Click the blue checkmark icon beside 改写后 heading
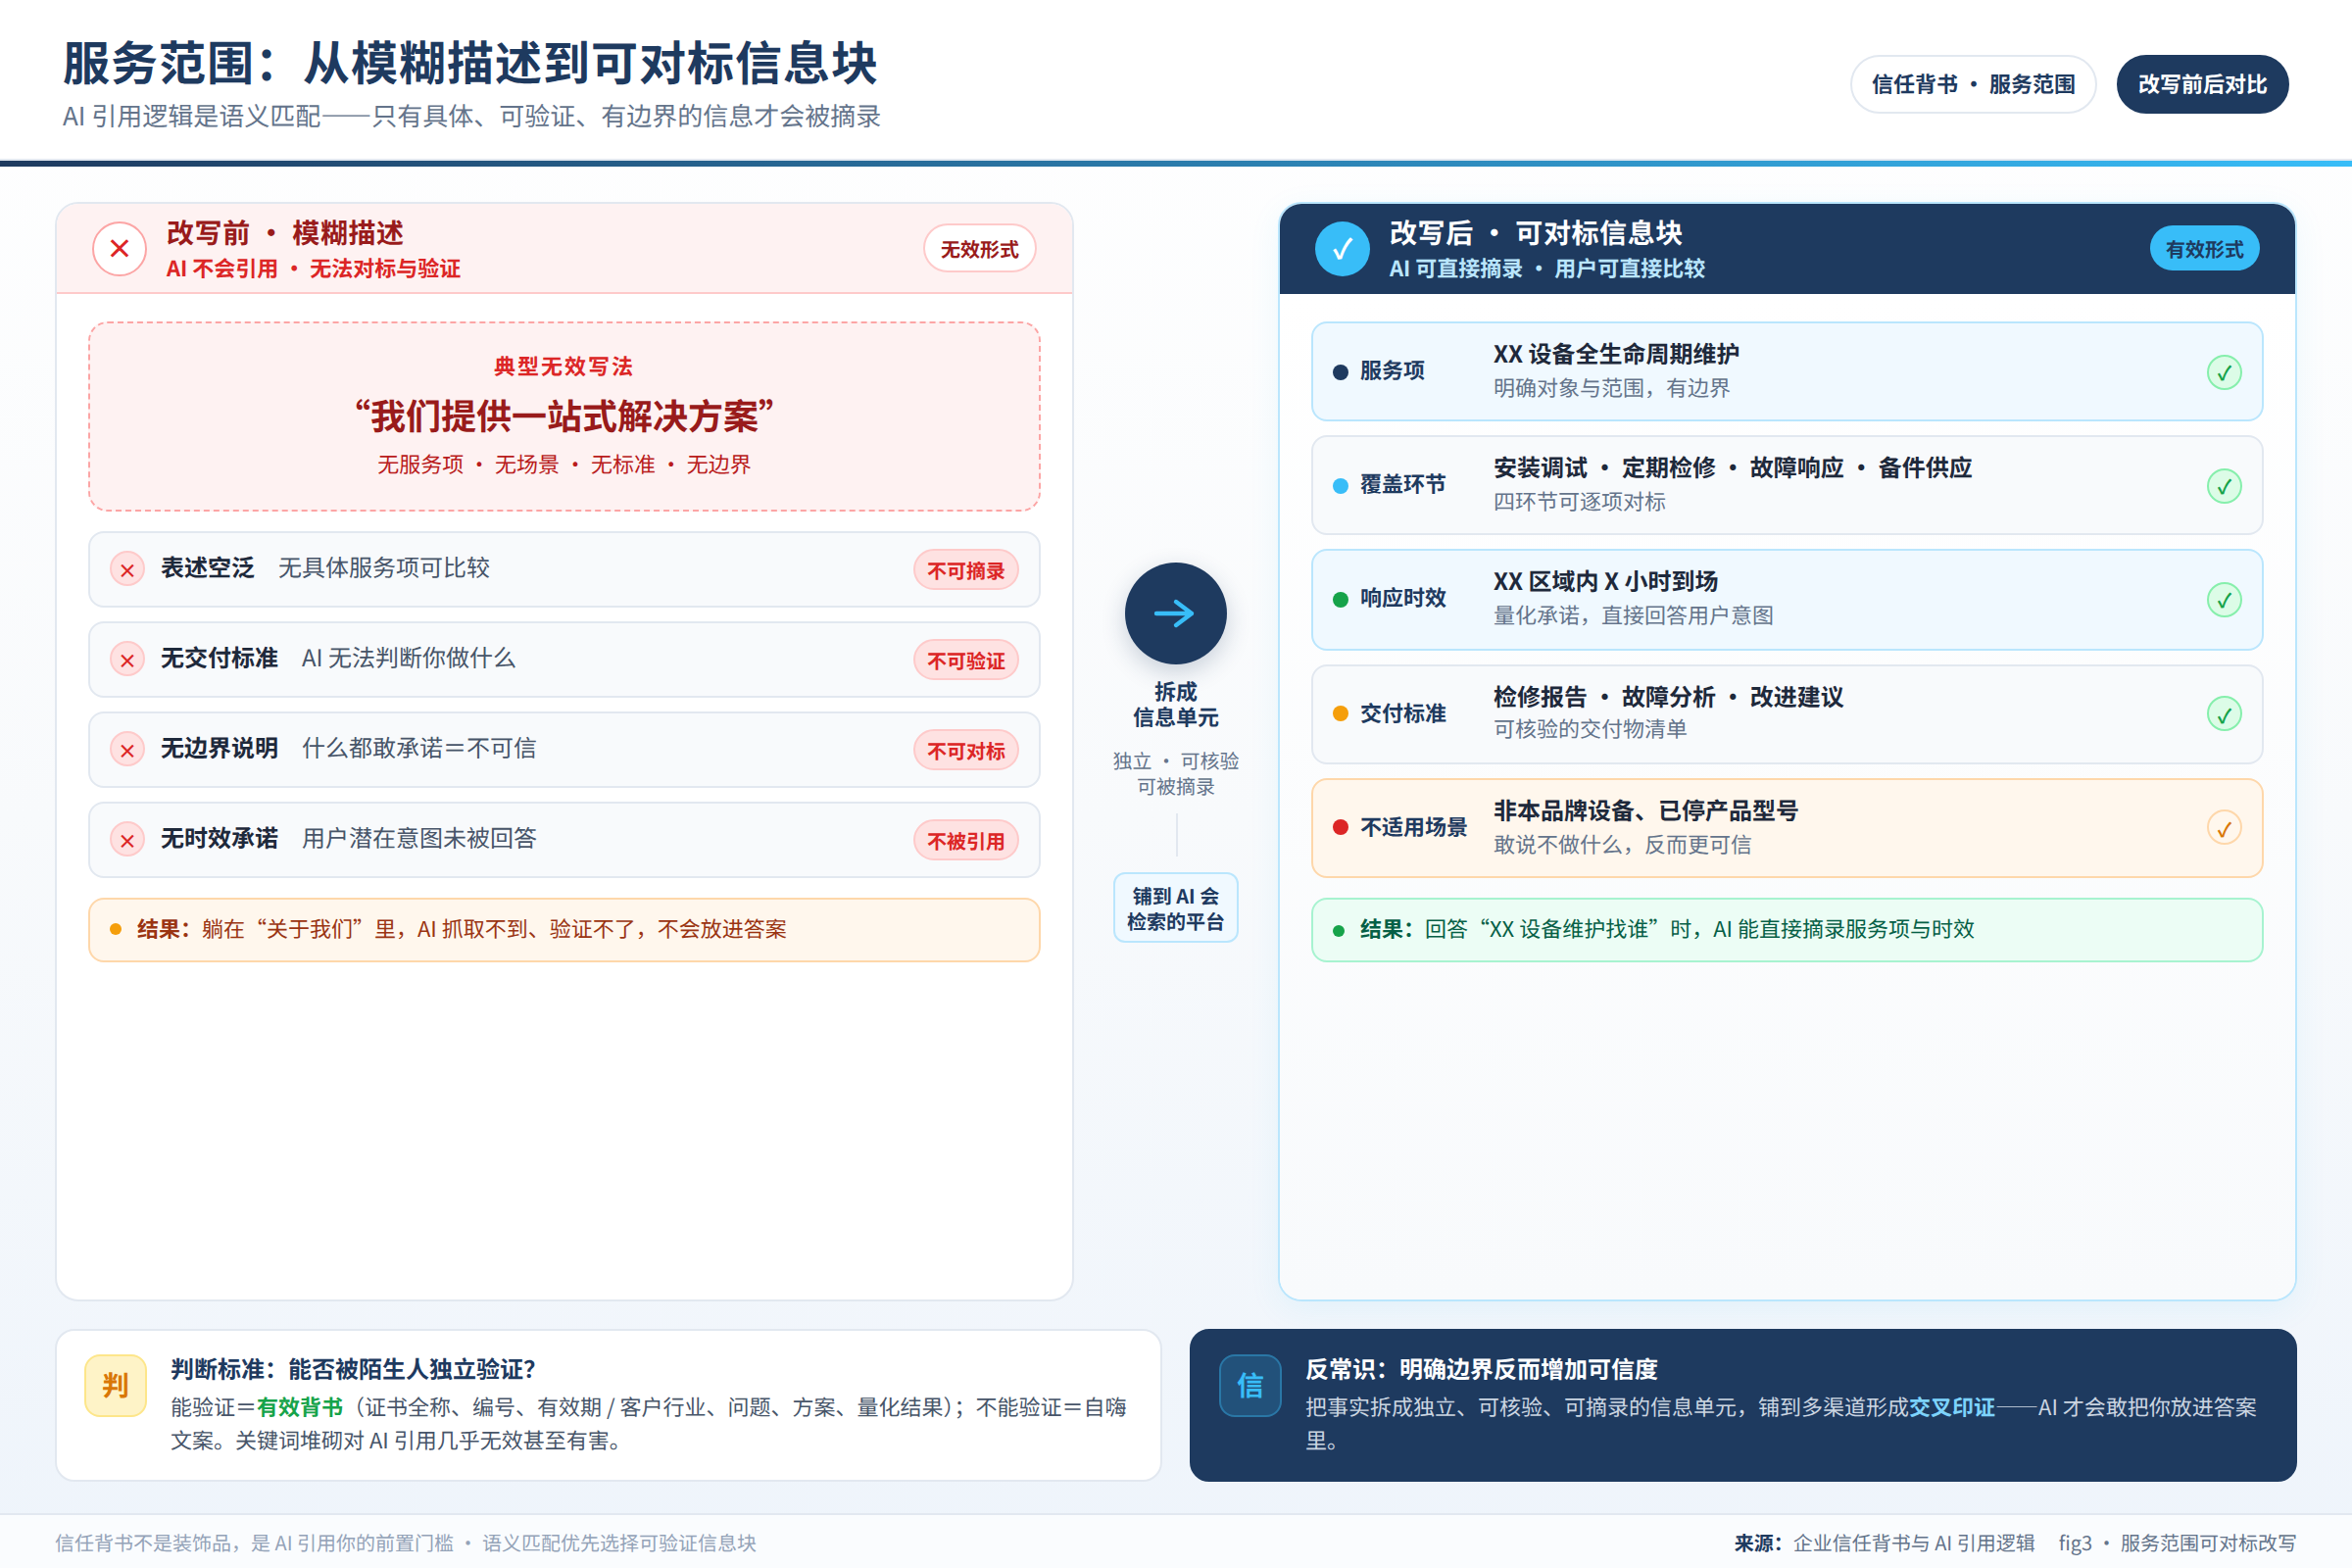2352x1568 pixels. pos(1342,249)
